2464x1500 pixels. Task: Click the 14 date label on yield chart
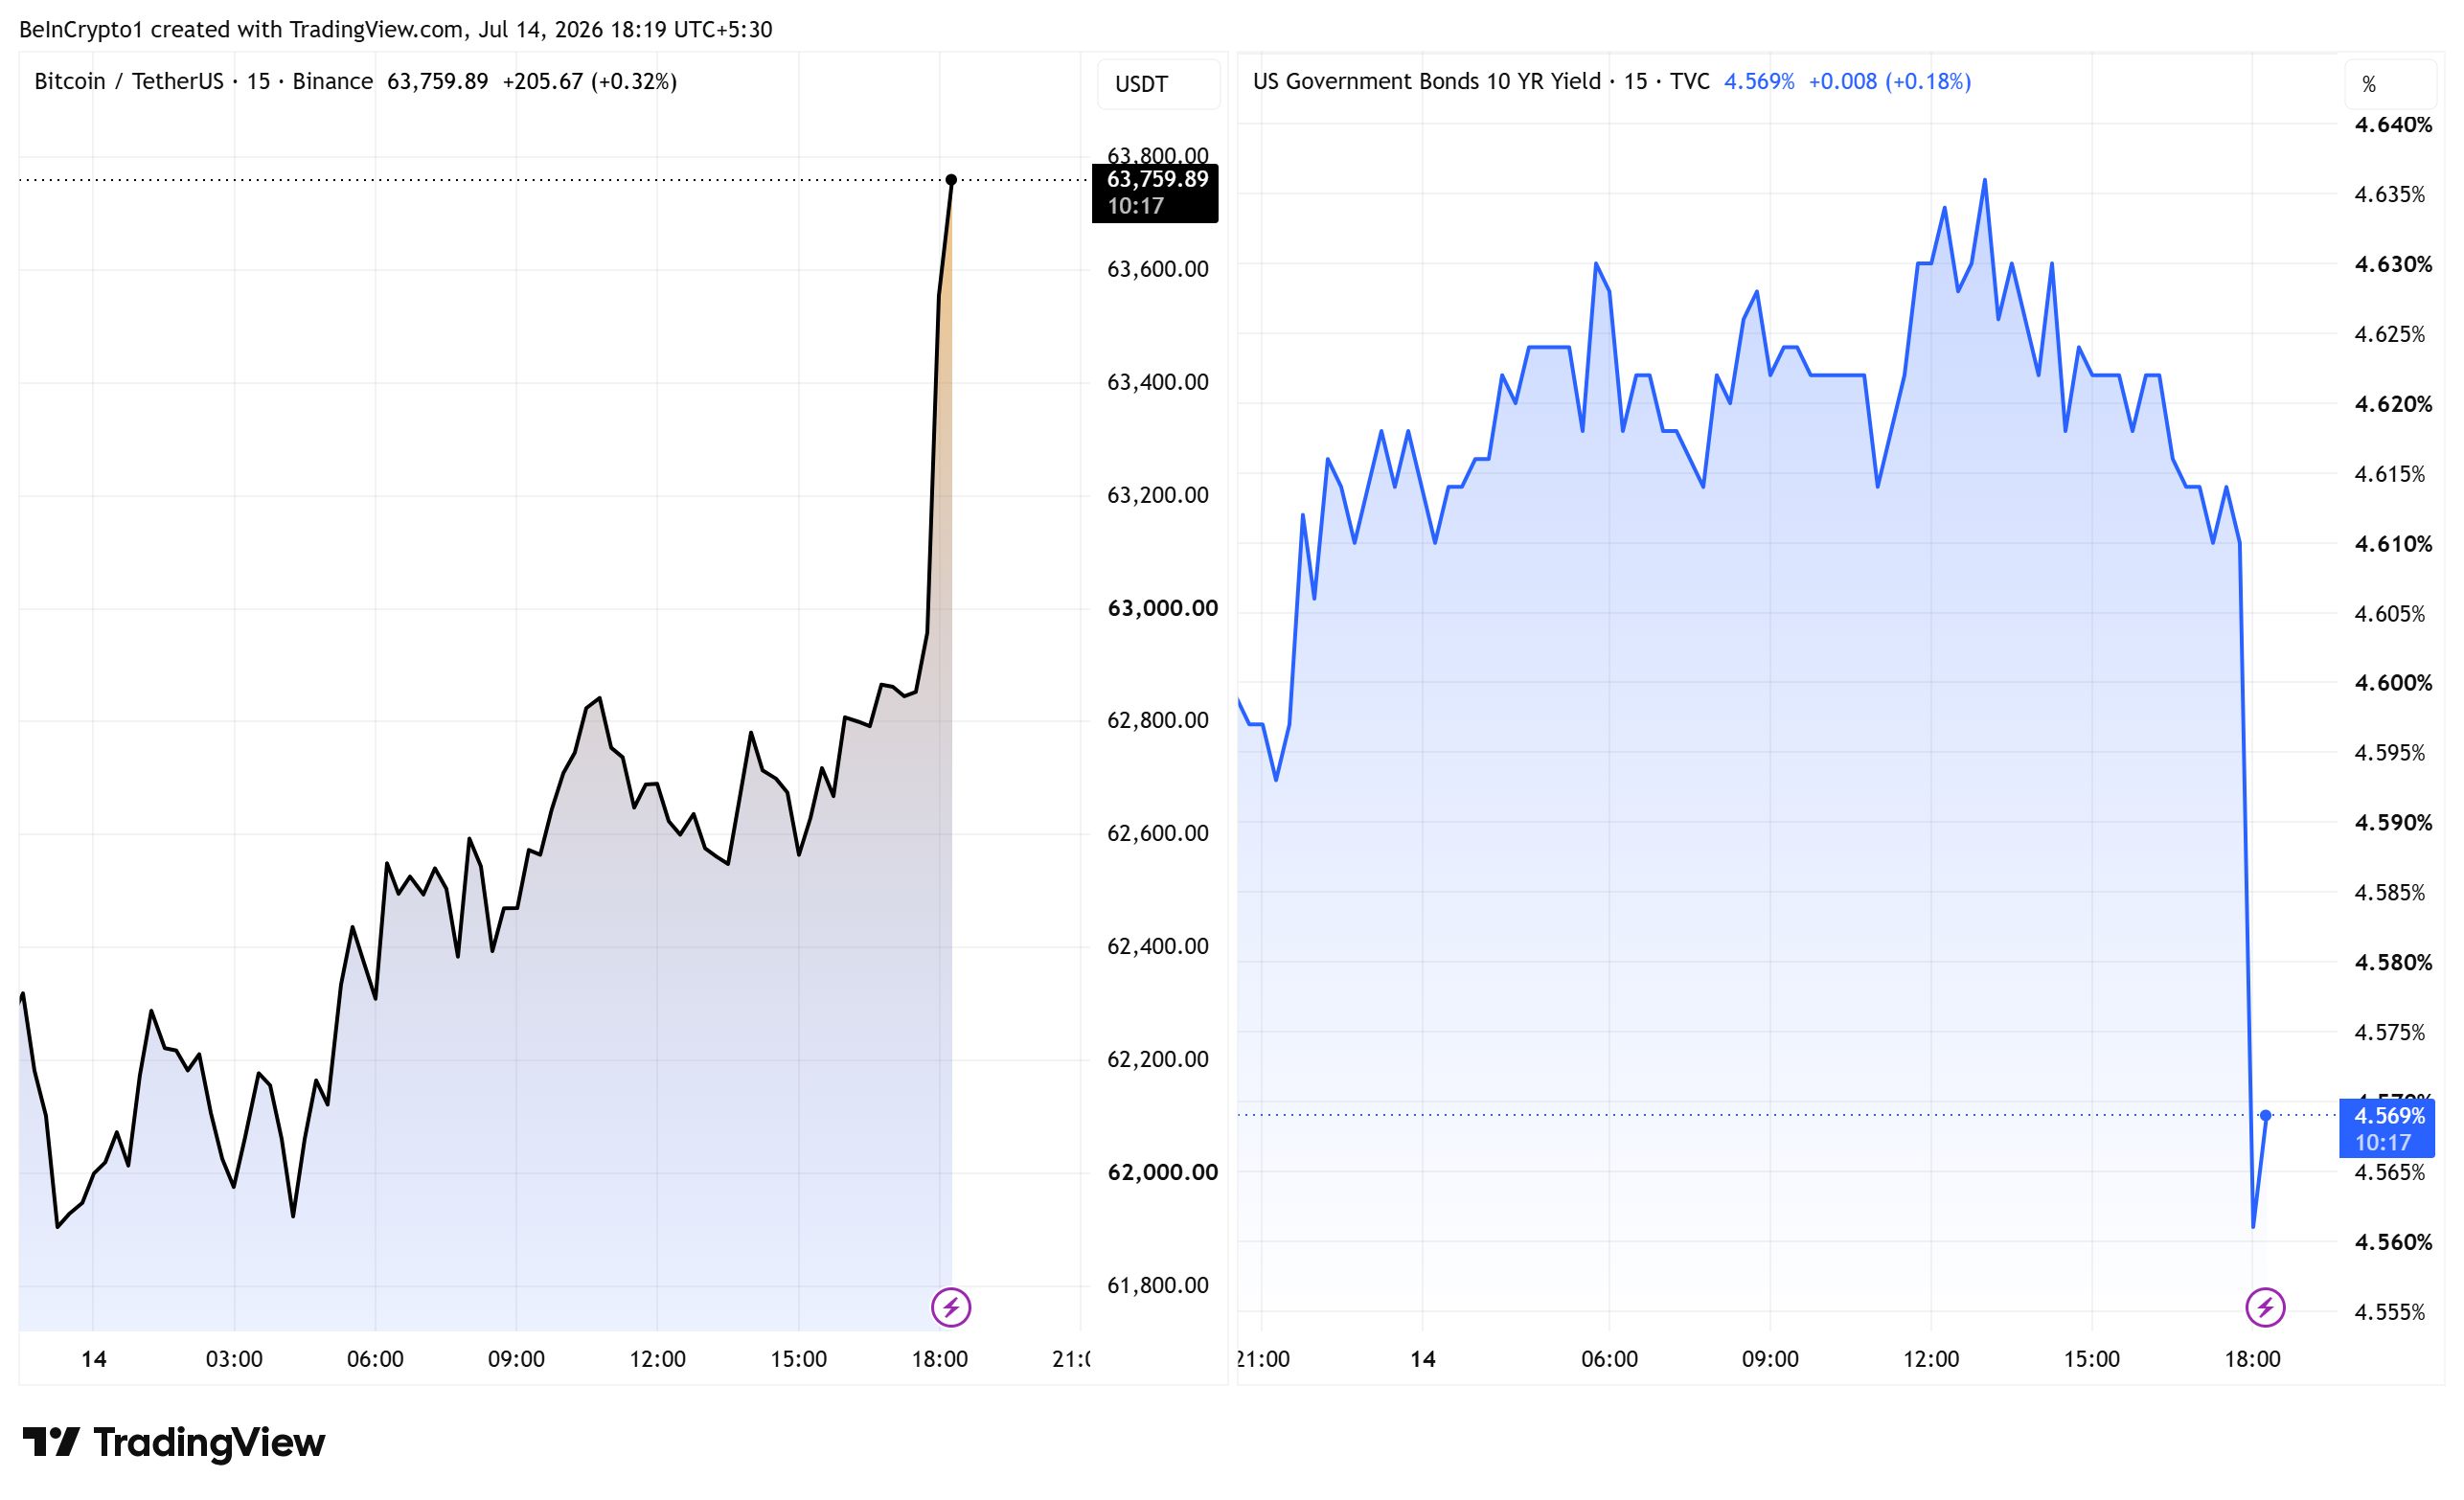1423,1359
